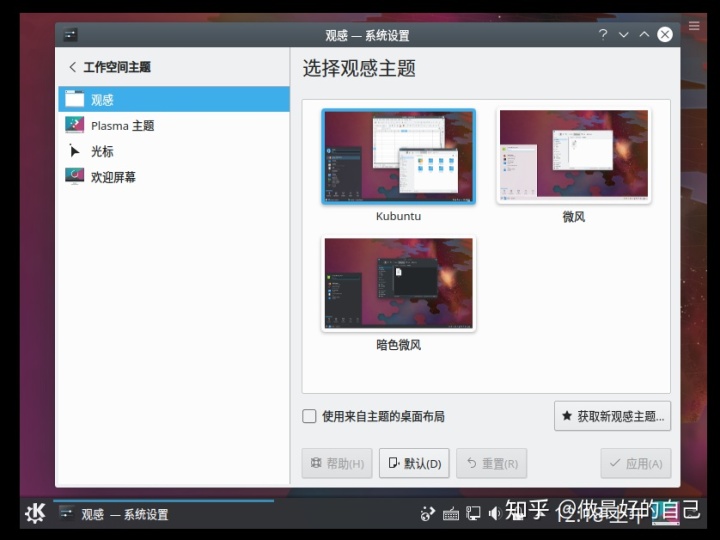Open 光标 cursor settings
The height and width of the screenshot is (540, 720).
click(x=174, y=151)
